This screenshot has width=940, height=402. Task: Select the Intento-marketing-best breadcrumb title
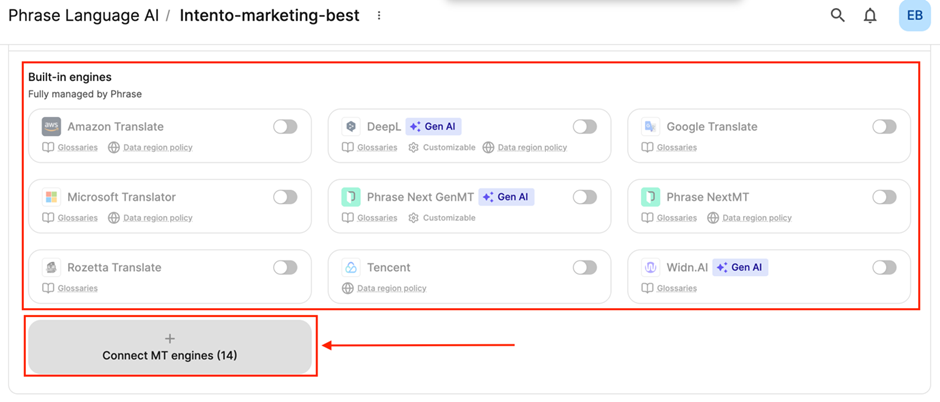tap(269, 16)
